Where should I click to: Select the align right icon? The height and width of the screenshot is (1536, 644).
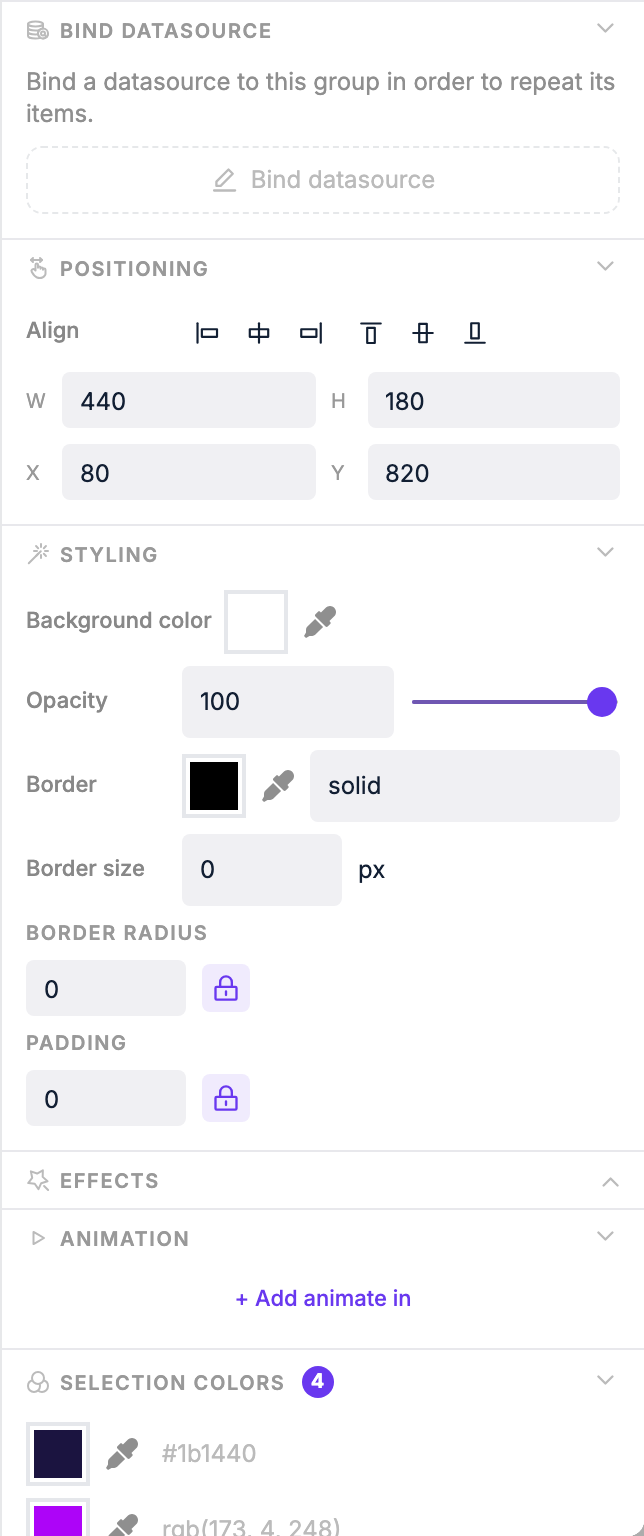311,332
